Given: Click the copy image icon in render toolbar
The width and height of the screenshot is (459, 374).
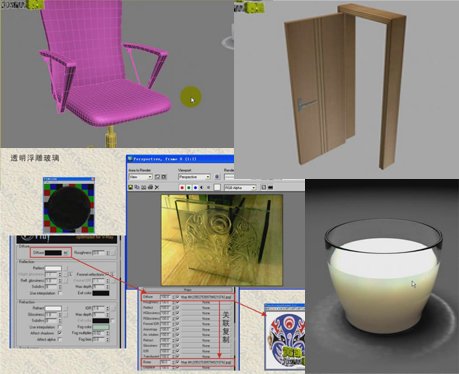Looking at the screenshot, I should coord(137,187).
